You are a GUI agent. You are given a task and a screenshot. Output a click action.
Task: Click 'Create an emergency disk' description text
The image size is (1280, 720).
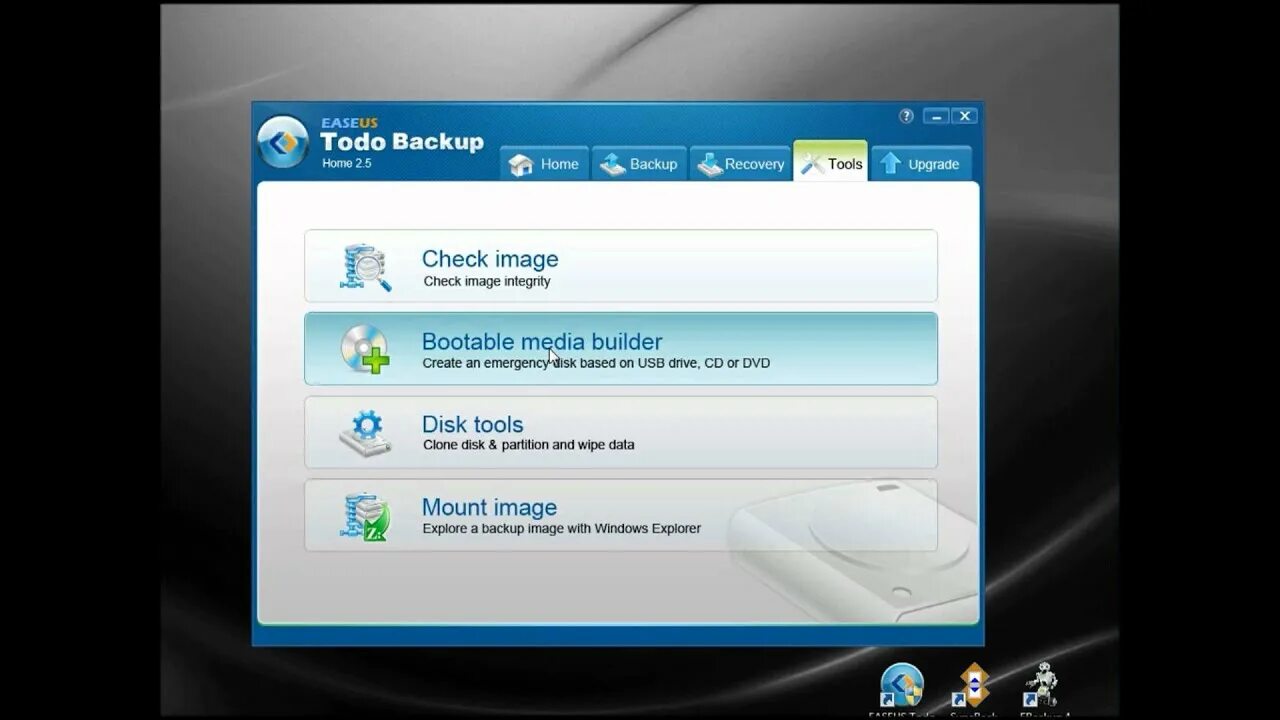pos(596,363)
